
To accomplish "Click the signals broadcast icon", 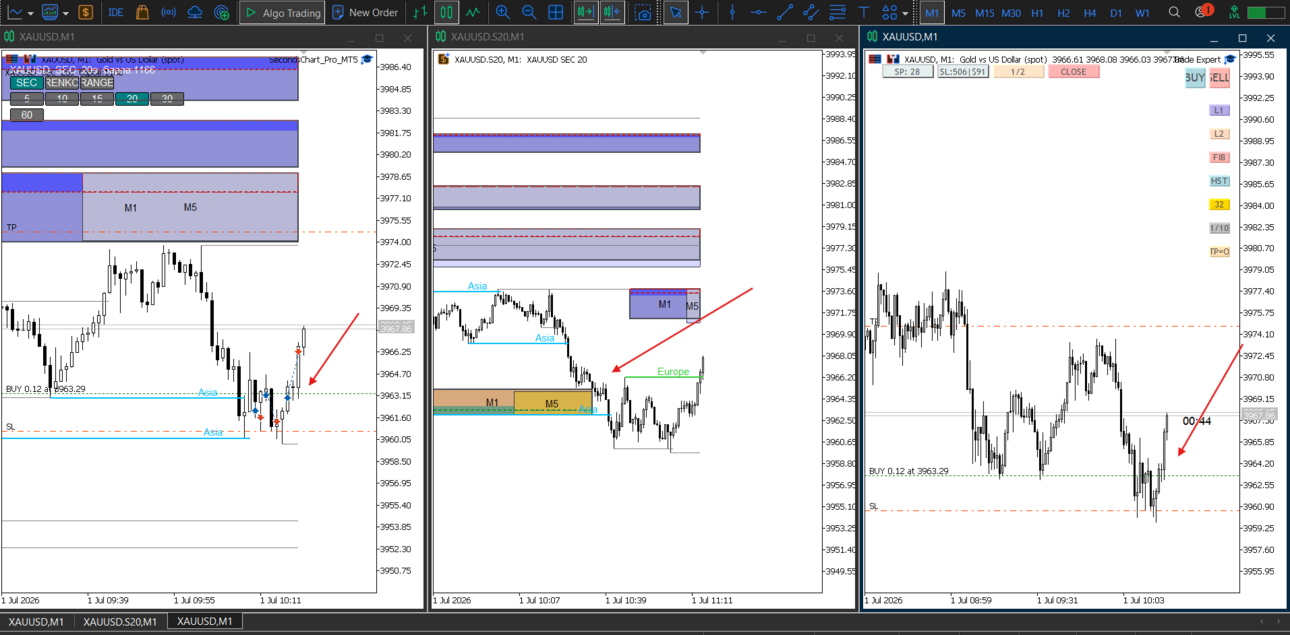I will click(168, 13).
